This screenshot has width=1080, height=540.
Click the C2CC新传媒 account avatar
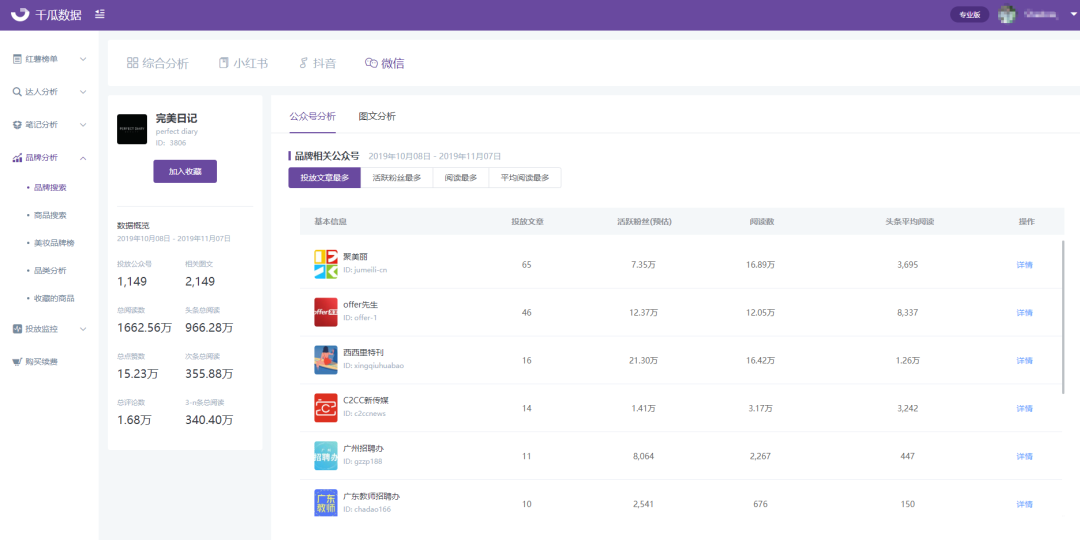pyautogui.click(x=326, y=408)
